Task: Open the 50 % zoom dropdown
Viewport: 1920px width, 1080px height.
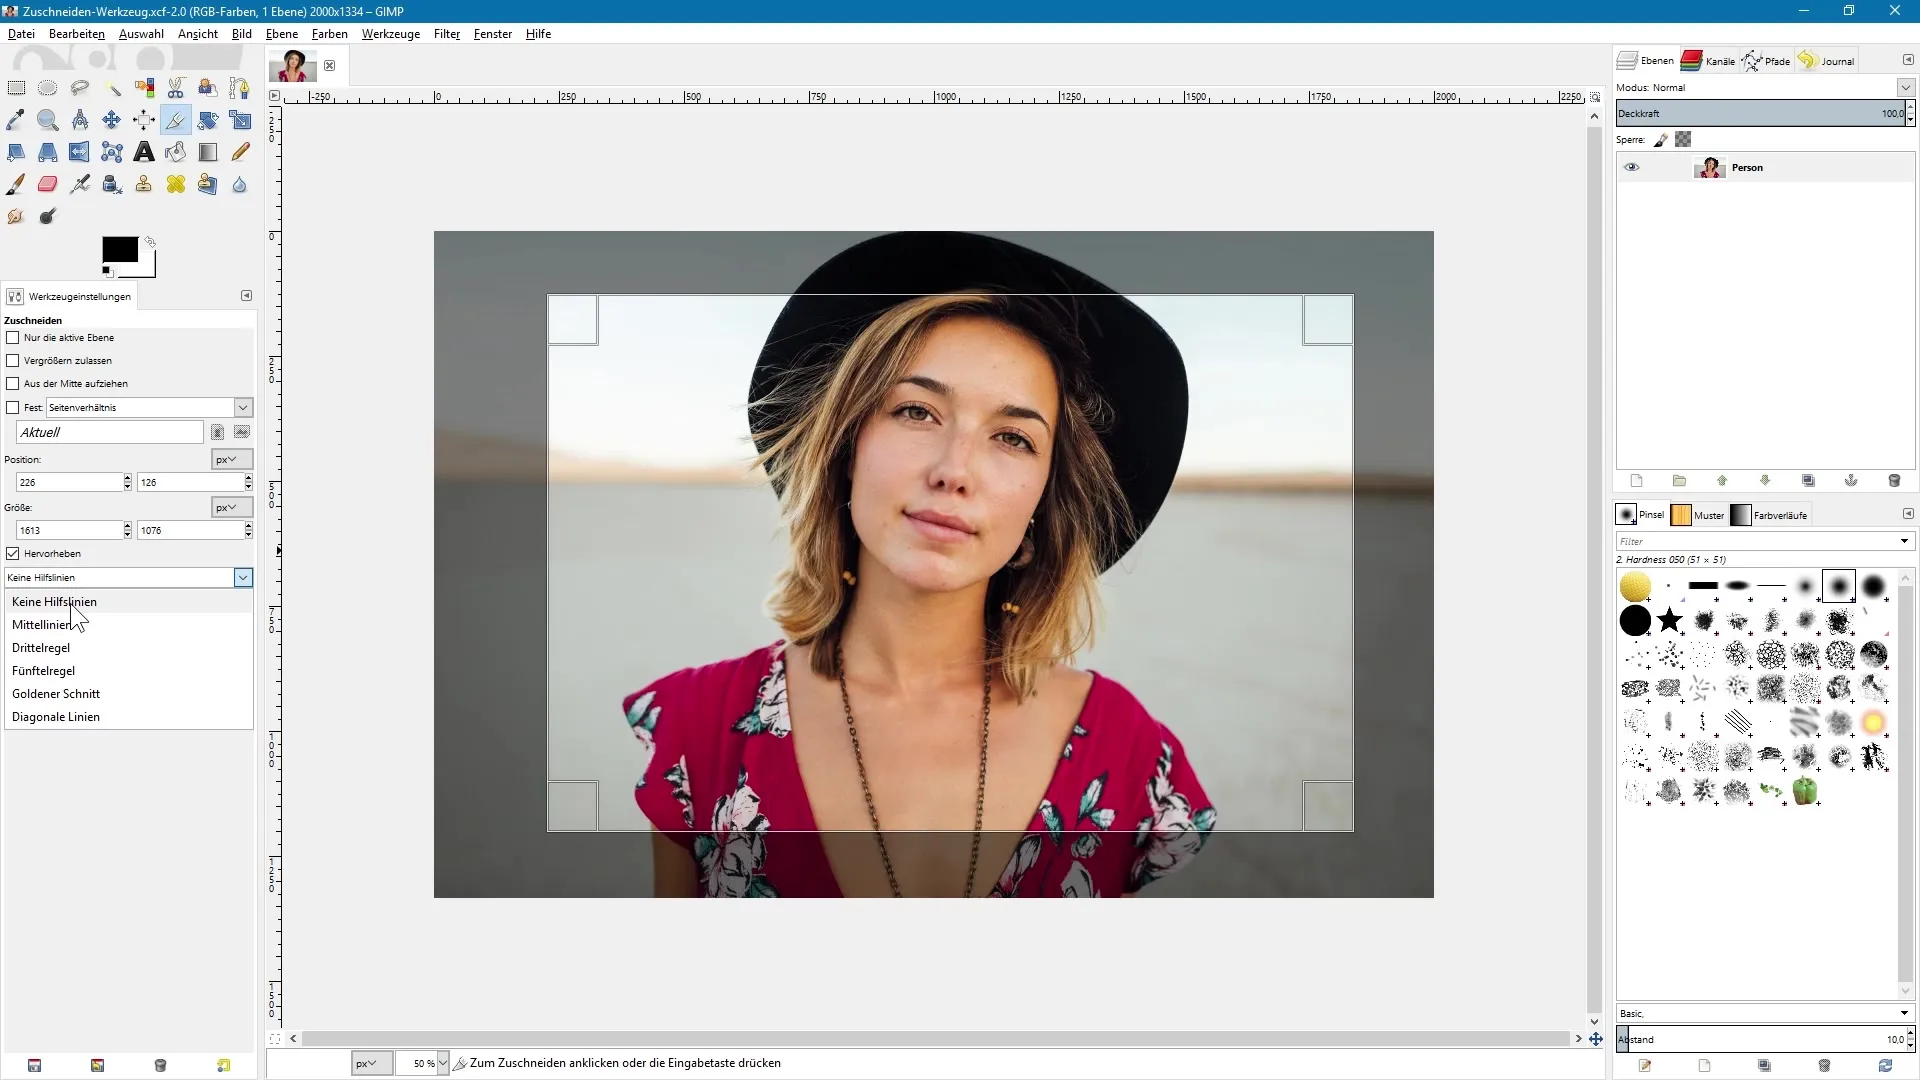Action: [x=443, y=1064]
